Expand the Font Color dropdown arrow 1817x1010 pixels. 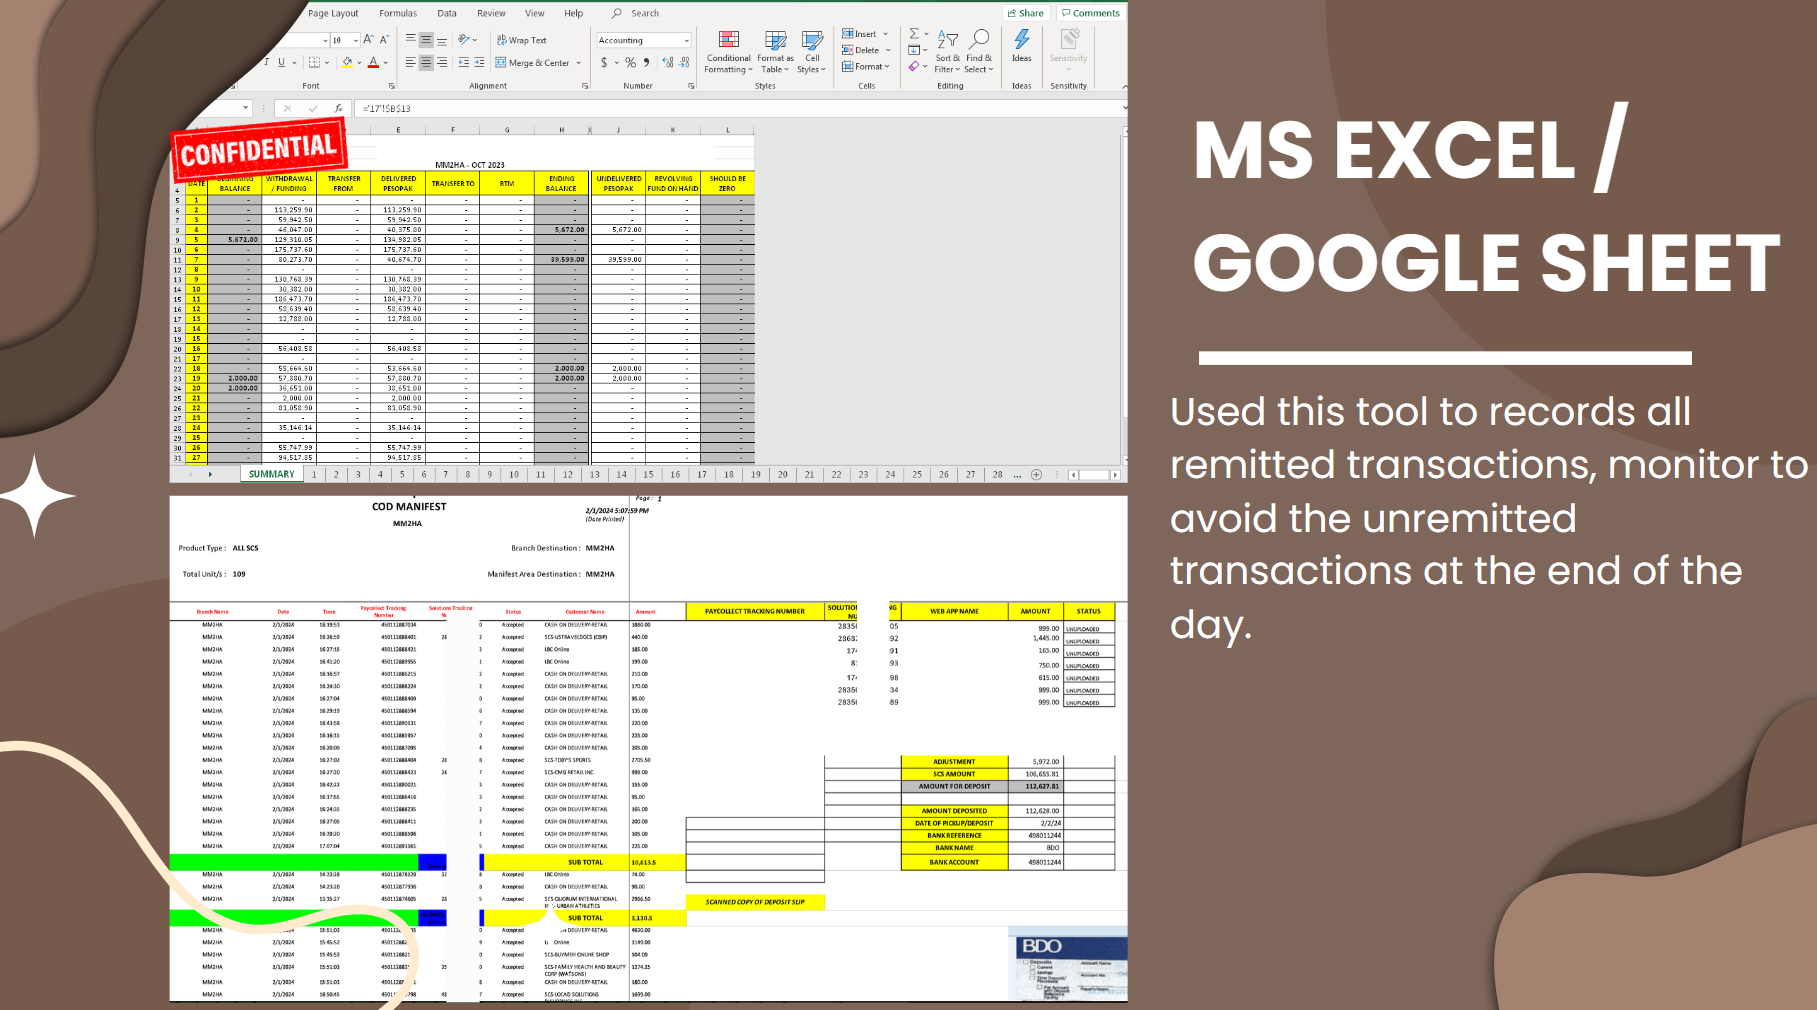point(385,63)
